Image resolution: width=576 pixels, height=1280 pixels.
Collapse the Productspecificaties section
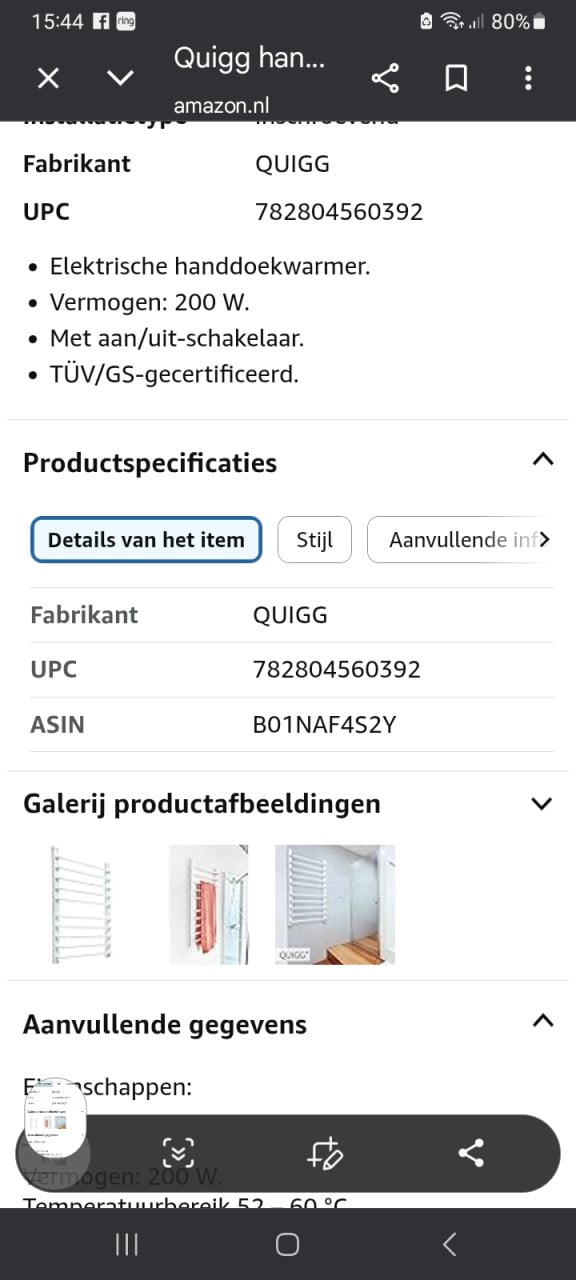click(x=542, y=459)
